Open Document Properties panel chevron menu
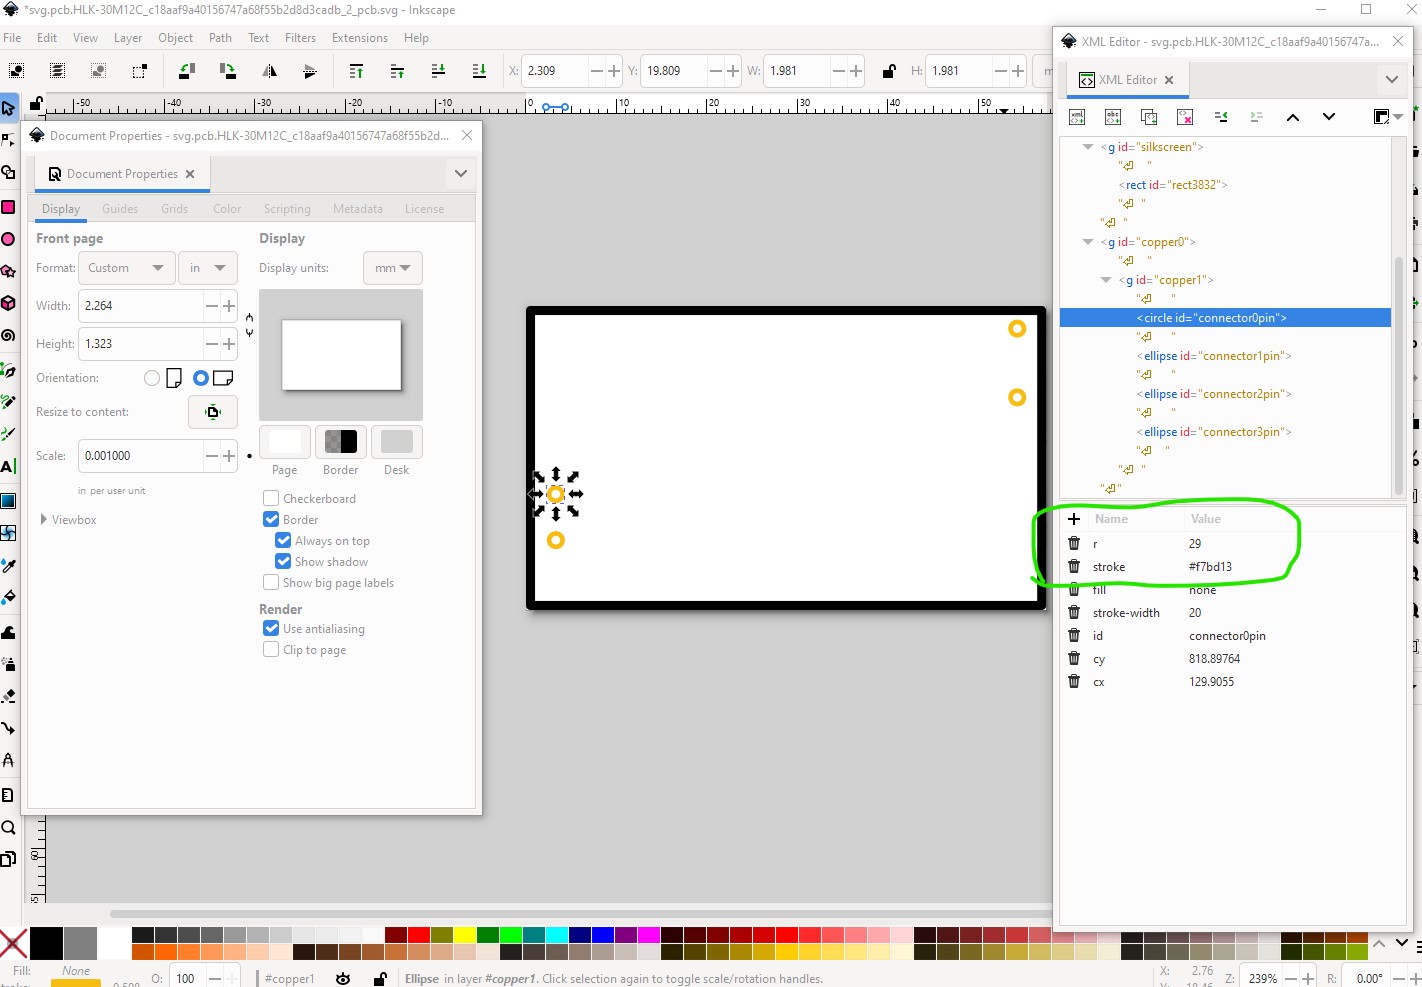 (x=461, y=173)
